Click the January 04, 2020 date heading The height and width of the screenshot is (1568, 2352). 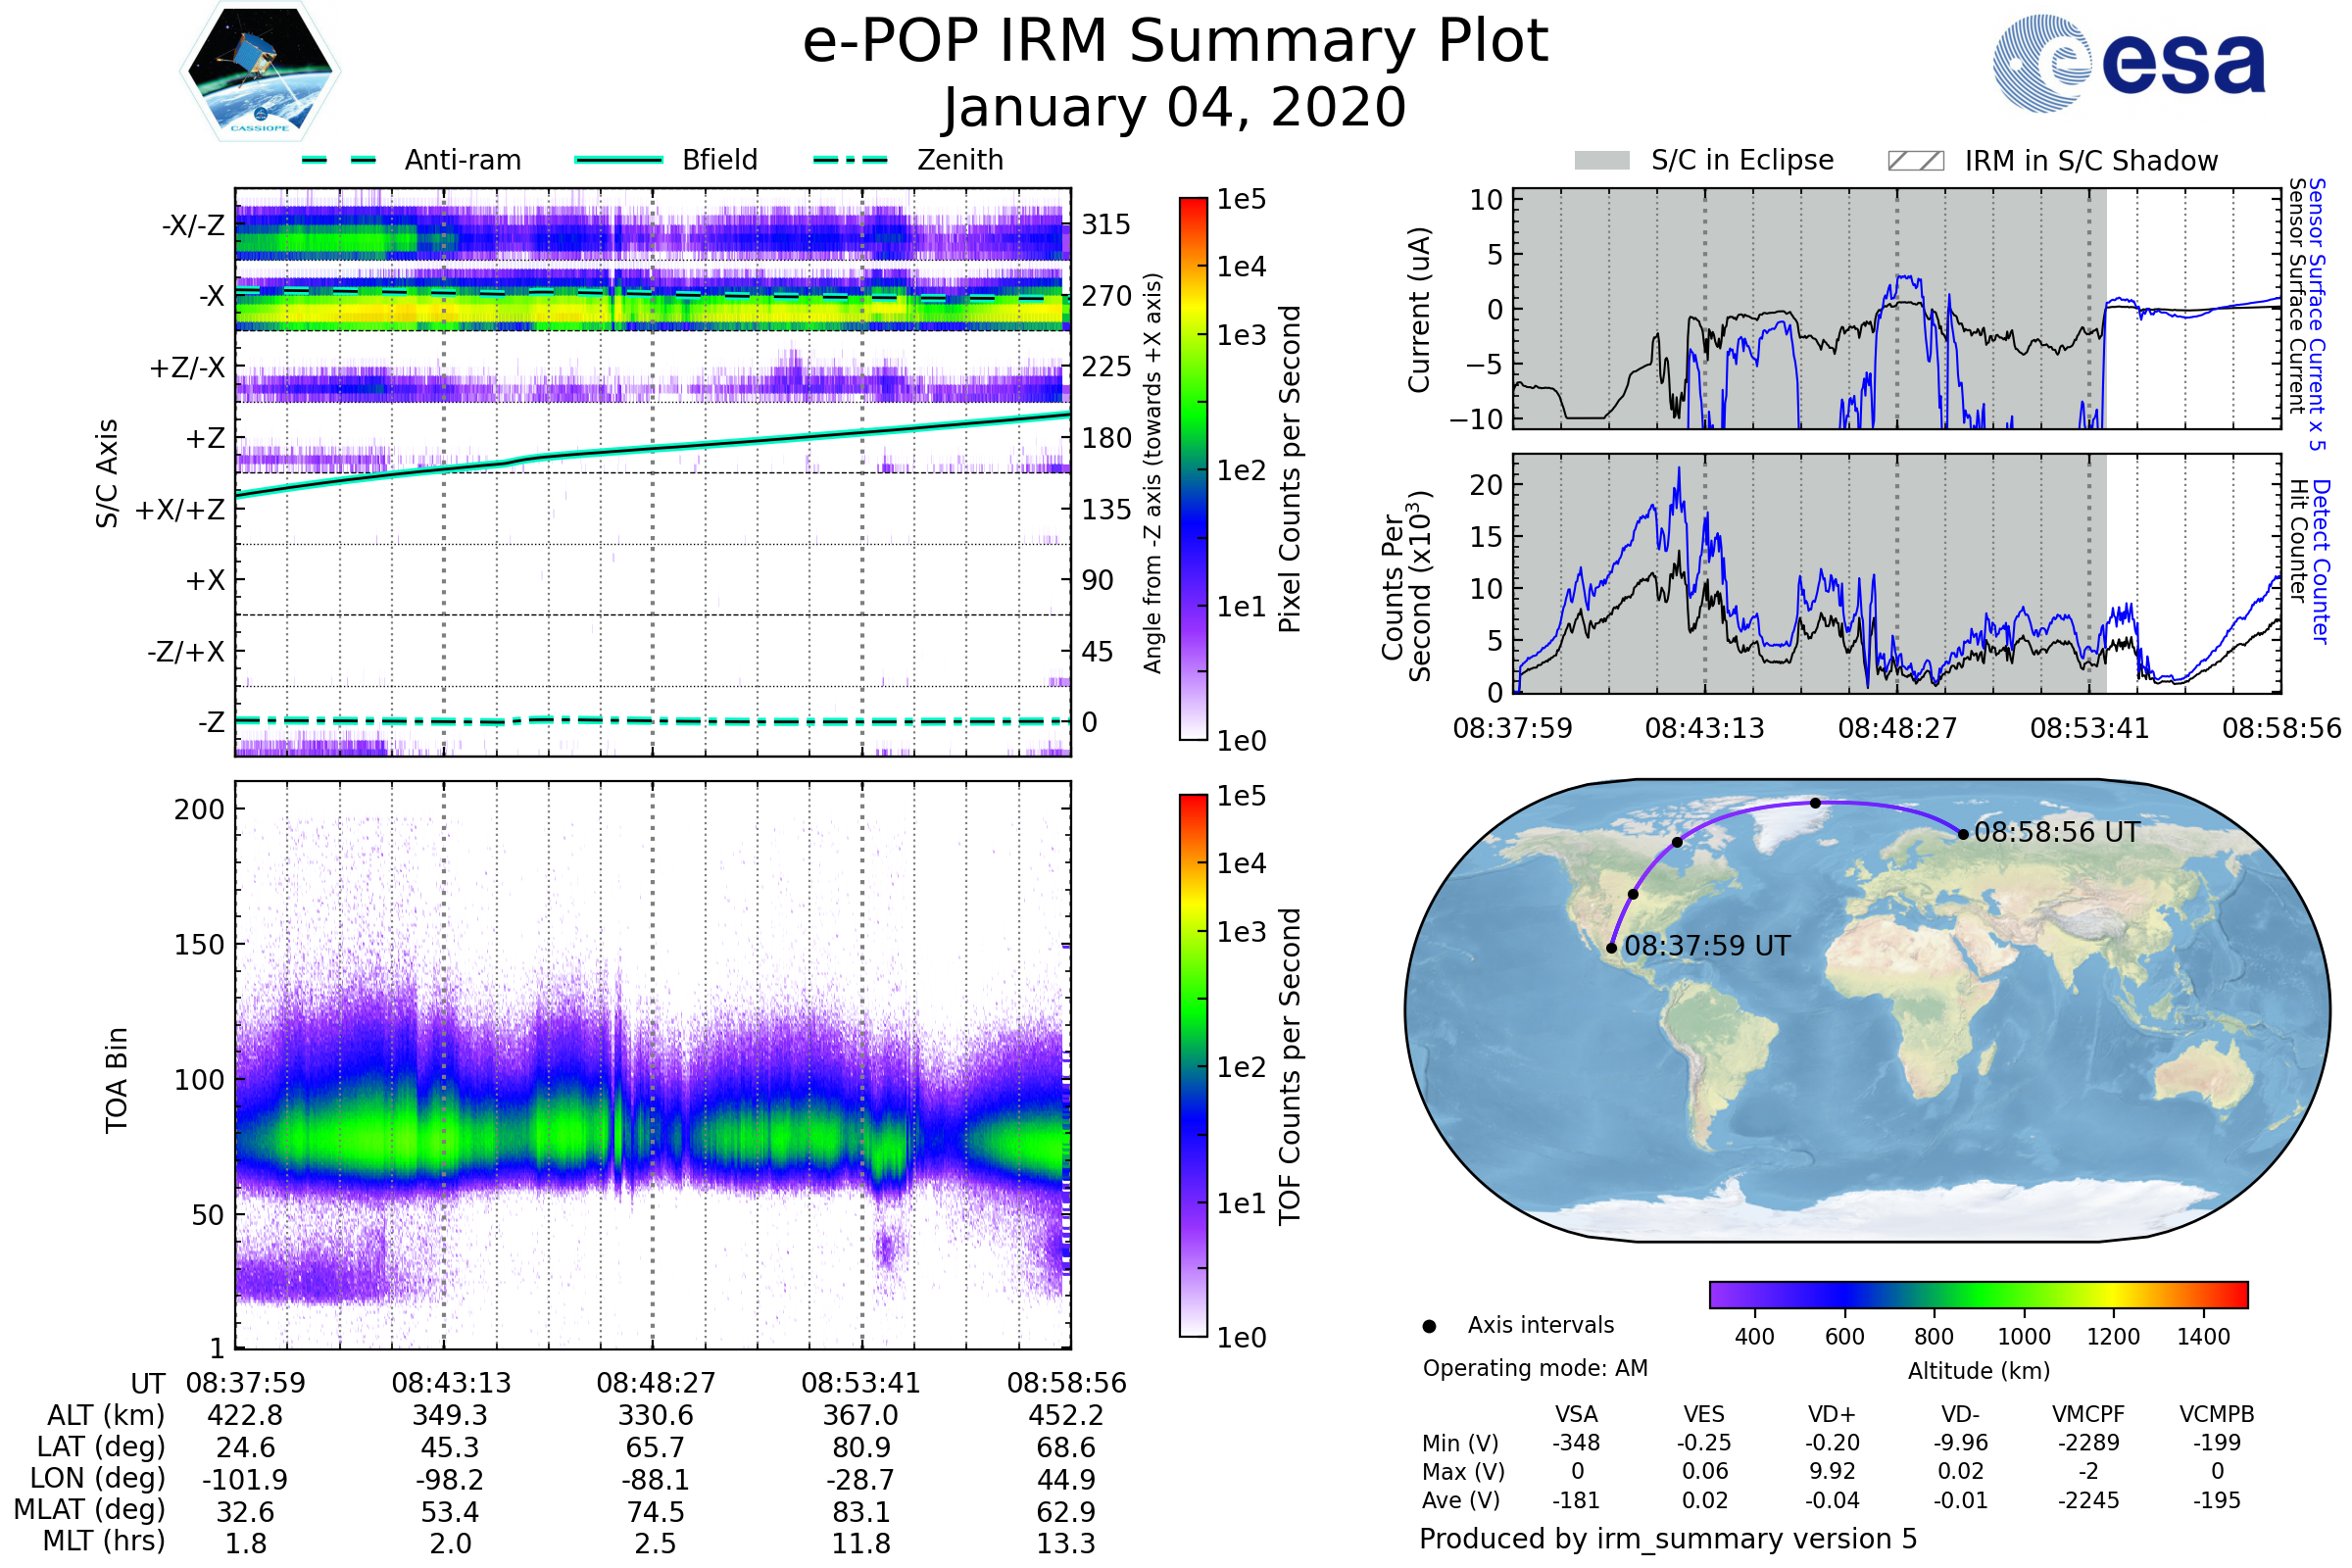tap(1175, 108)
